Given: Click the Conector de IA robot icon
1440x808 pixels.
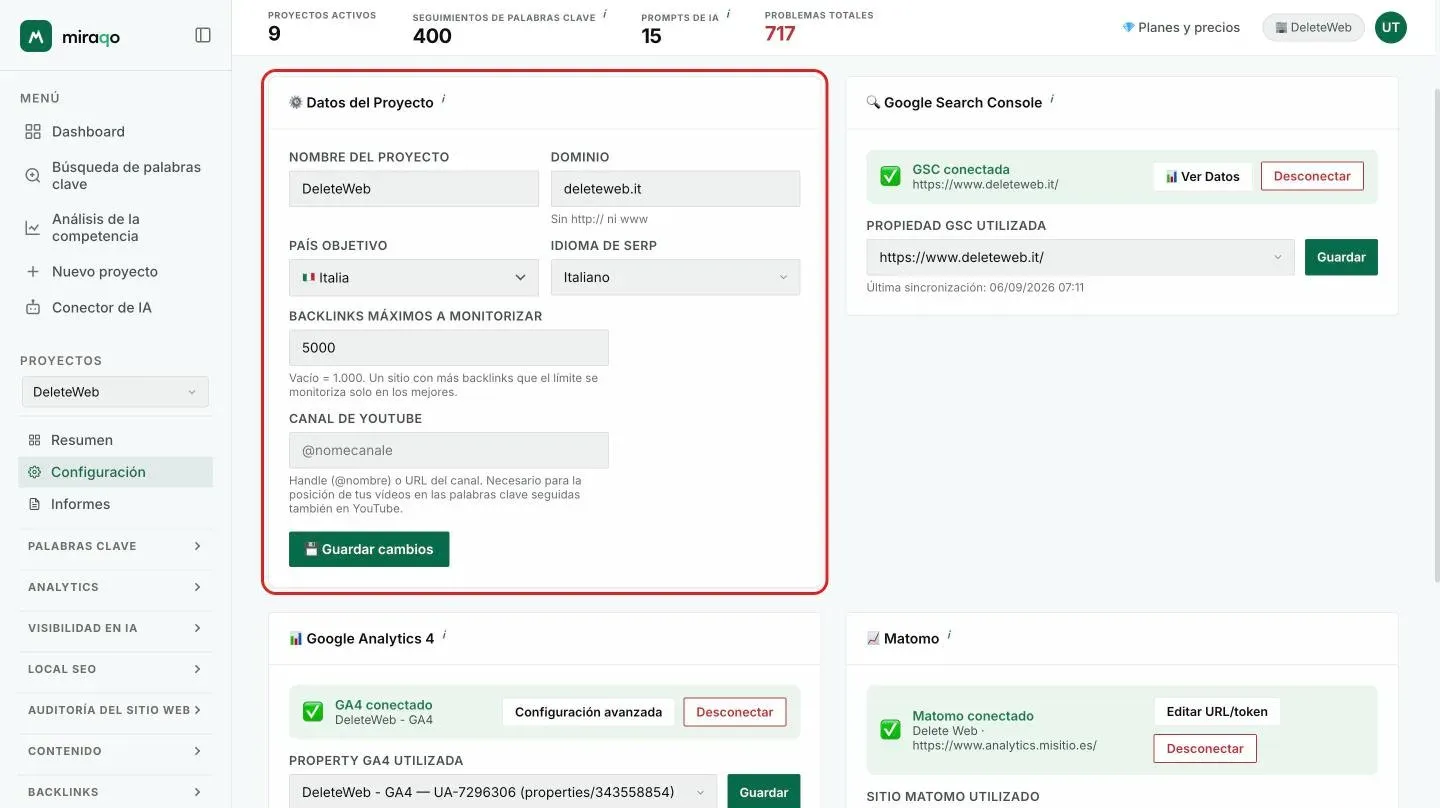Looking at the screenshot, I should click(33, 308).
